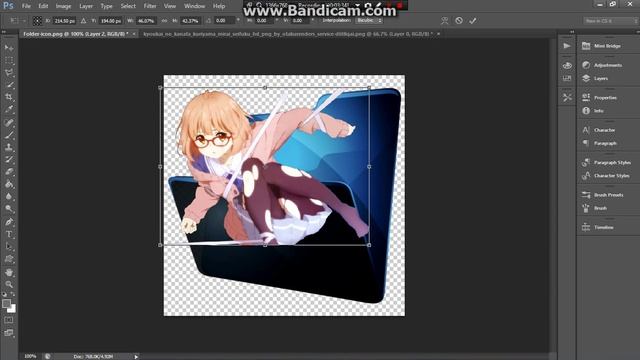Switch to warp mode
This screenshot has width=640, height=360.
pos(444,20)
